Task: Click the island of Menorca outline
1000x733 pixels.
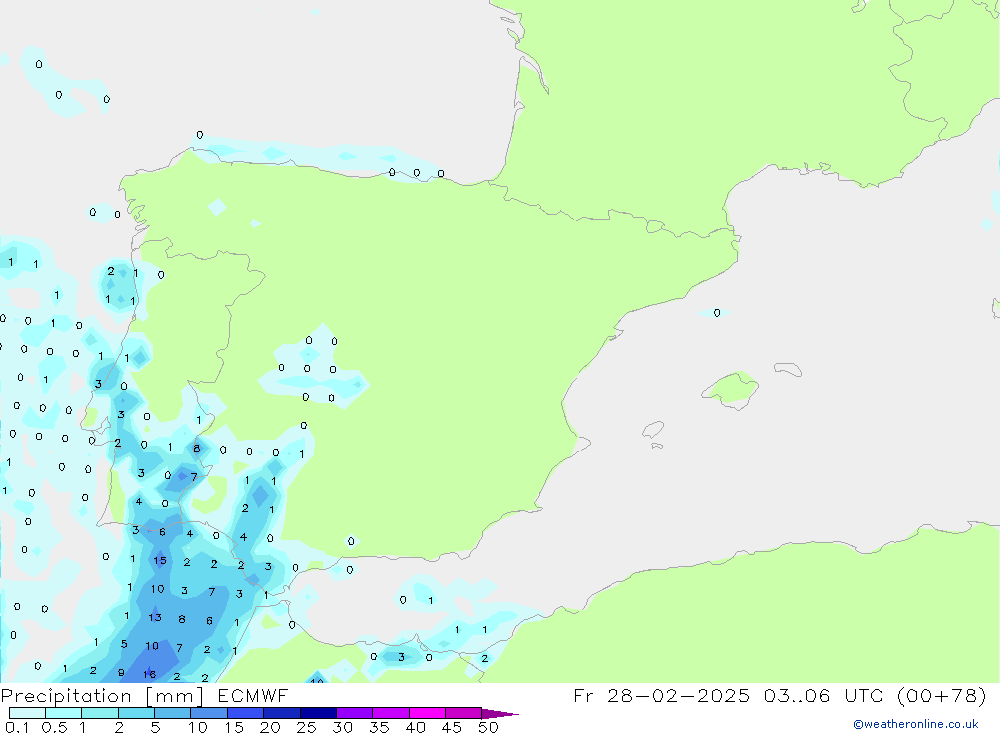Action: [788, 369]
